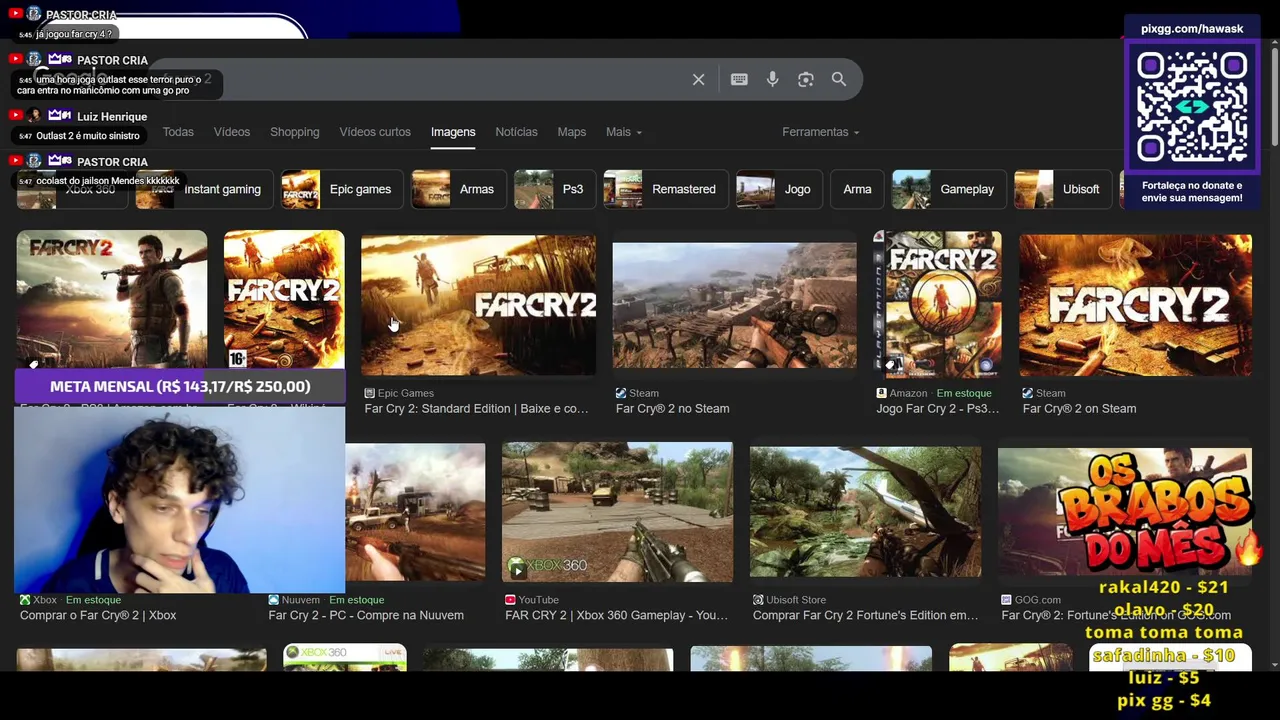This screenshot has height=720, width=1280.
Task: Open the Amazon PS3 Far Cry 2 cover thumbnail
Action: (937, 304)
